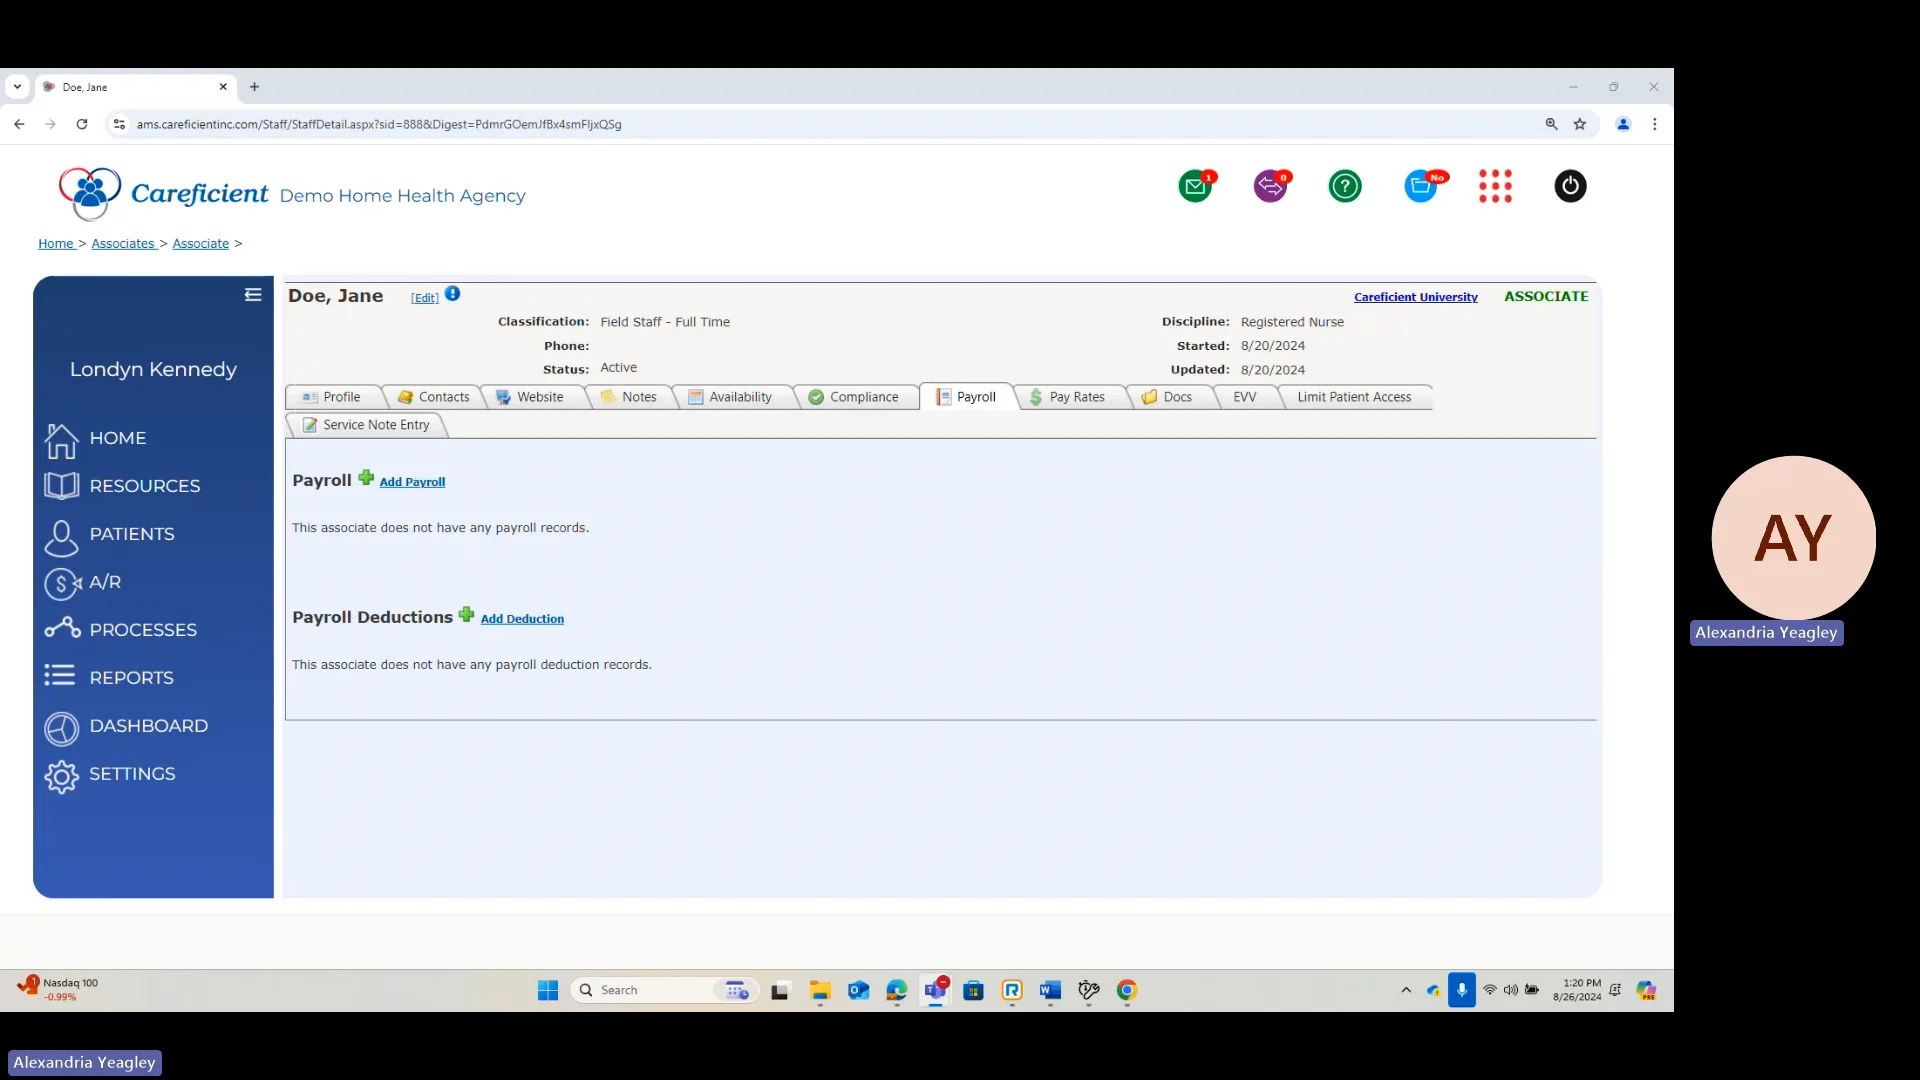Click the purple transfer arrows icon
The width and height of the screenshot is (1920, 1080).
point(1270,187)
